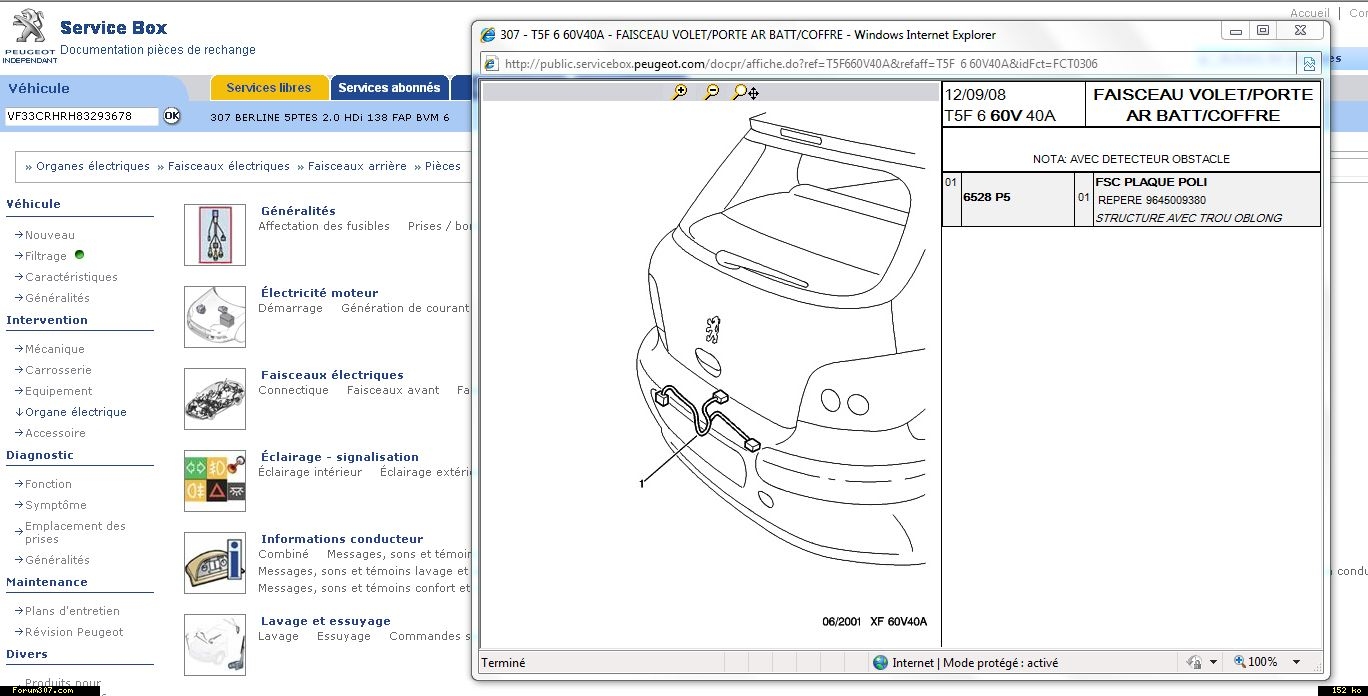Viewport: 1368px width, 696px height.
Task: Switch to the Services abonnés tab
Action: [x=389, y=88]
